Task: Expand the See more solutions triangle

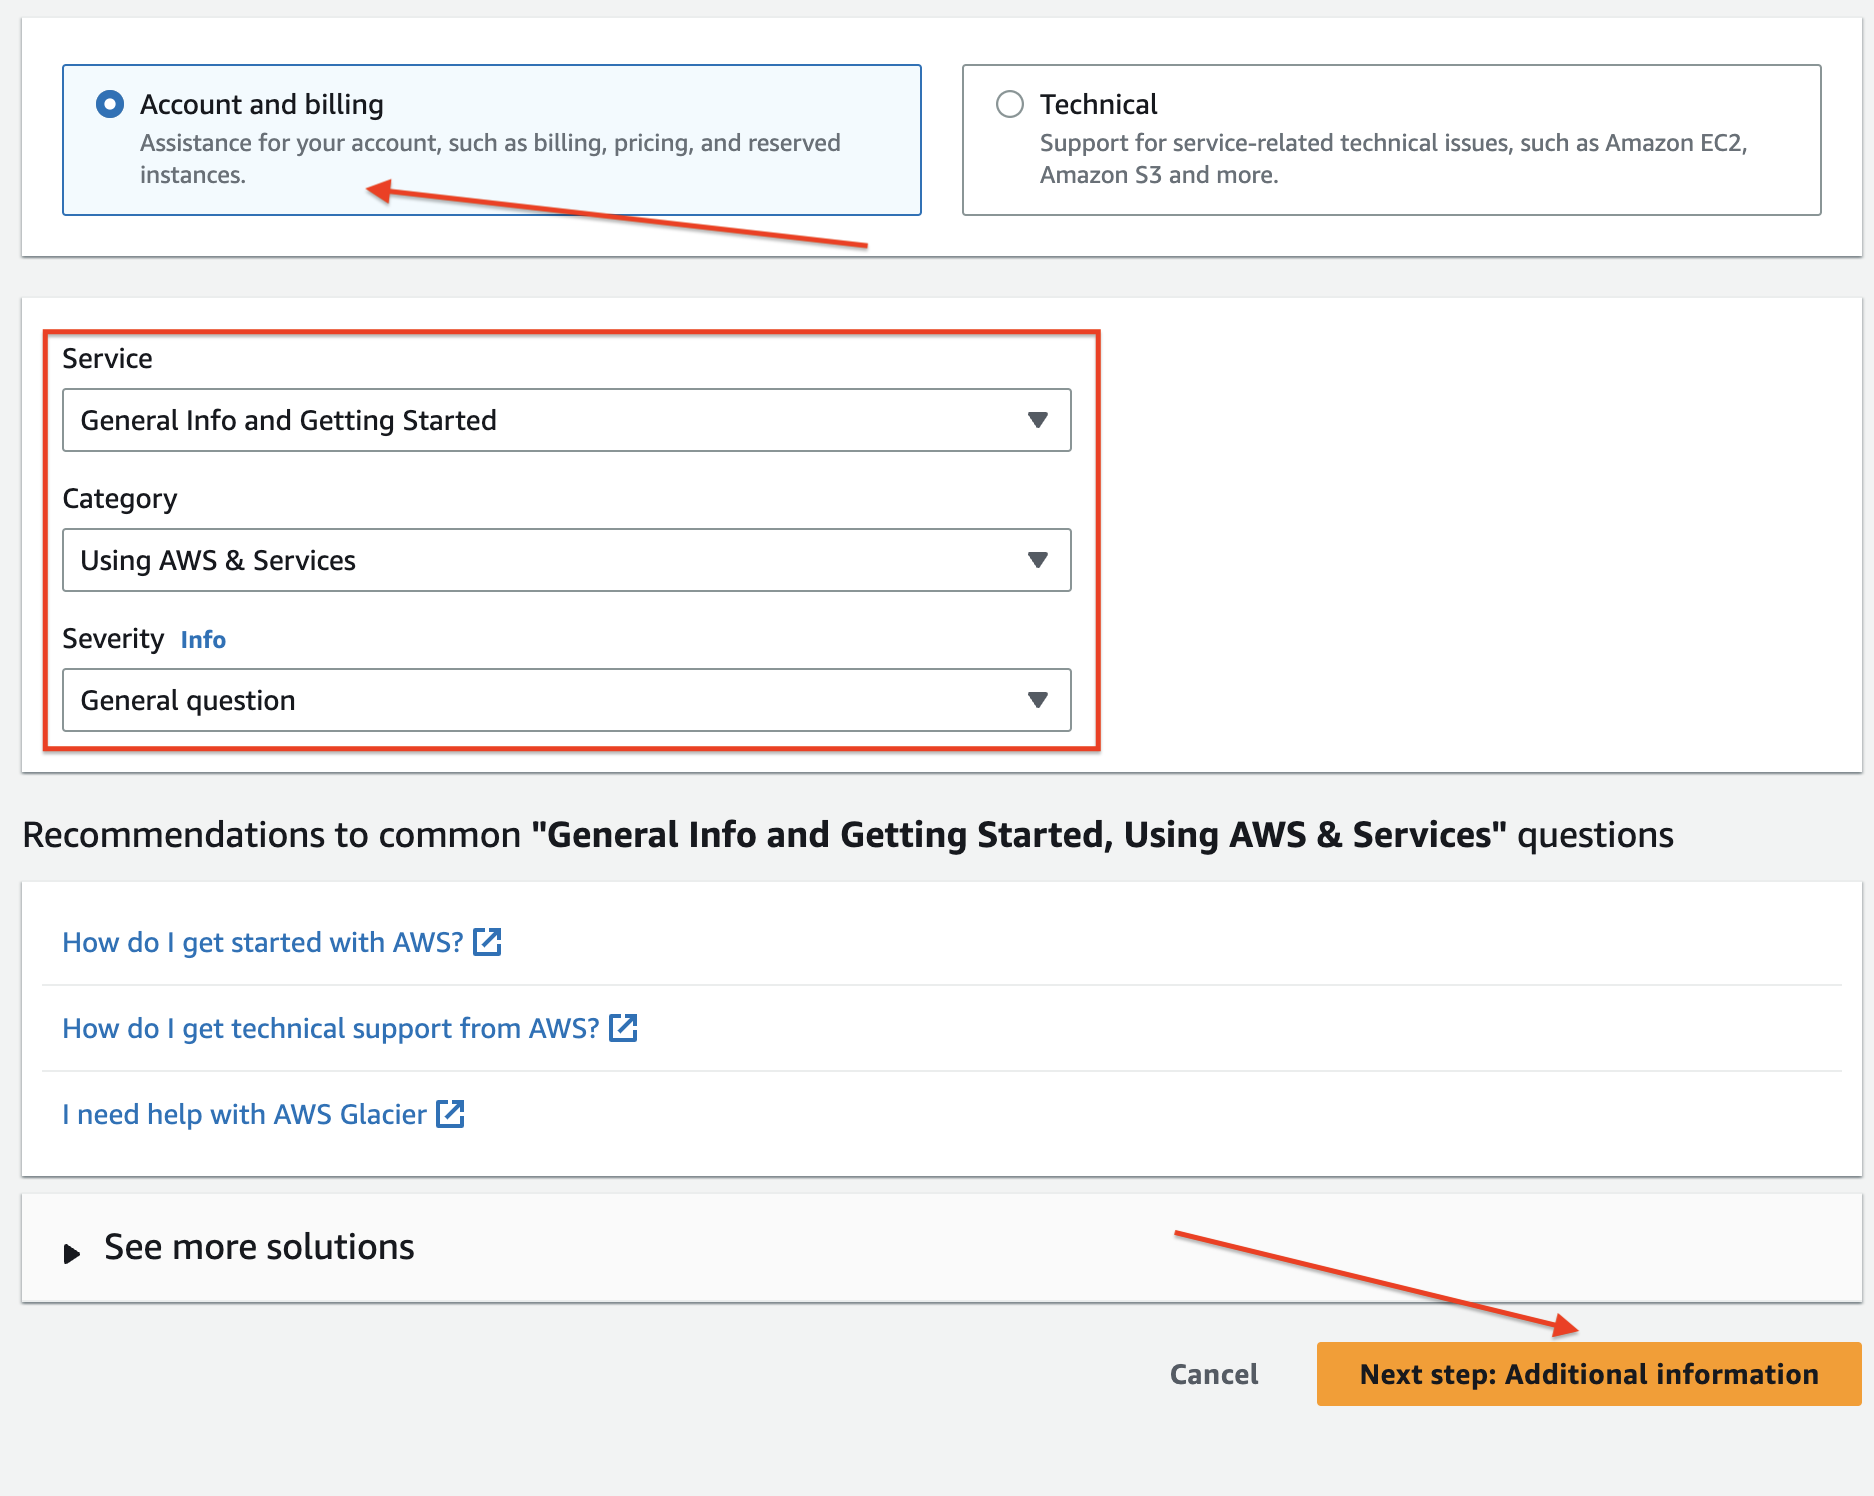Action: [x=71, y=1253]
